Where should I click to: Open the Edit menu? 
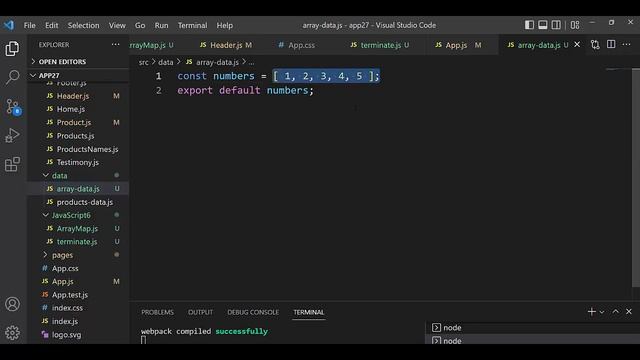(51, 25)
